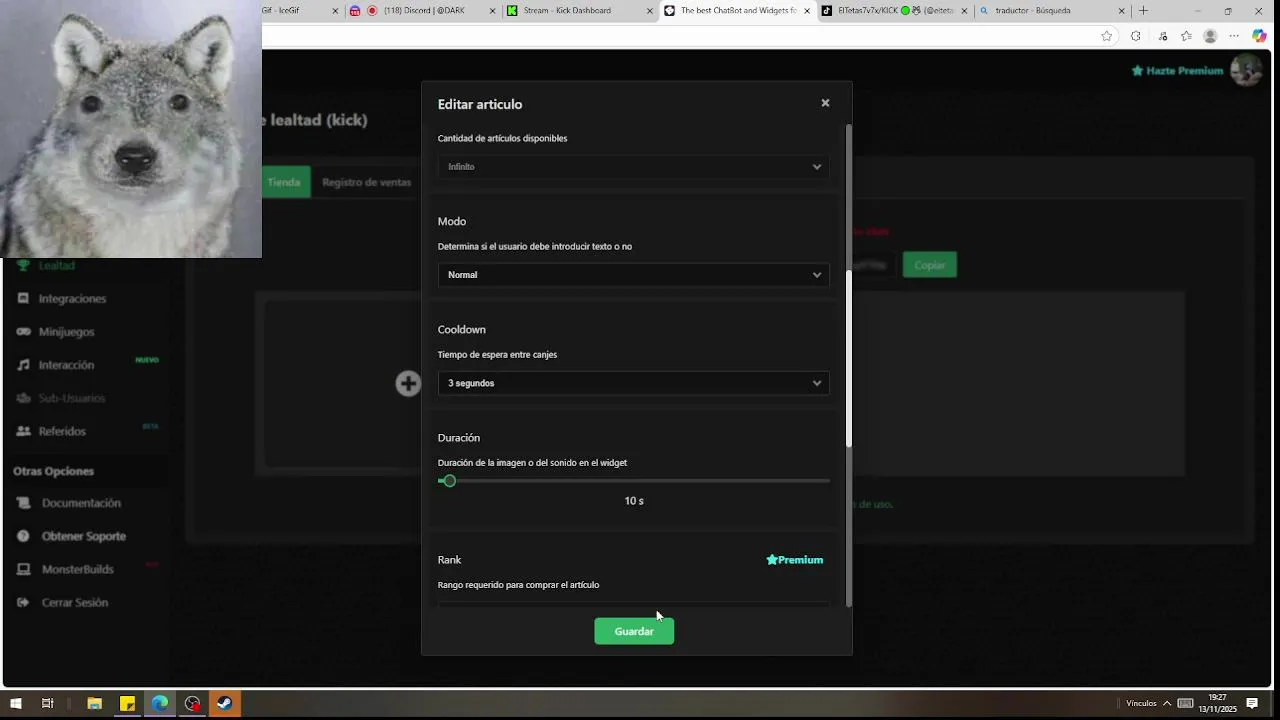Open Referidos in the sidebar
1280x720 pixels.
(62, 431)
